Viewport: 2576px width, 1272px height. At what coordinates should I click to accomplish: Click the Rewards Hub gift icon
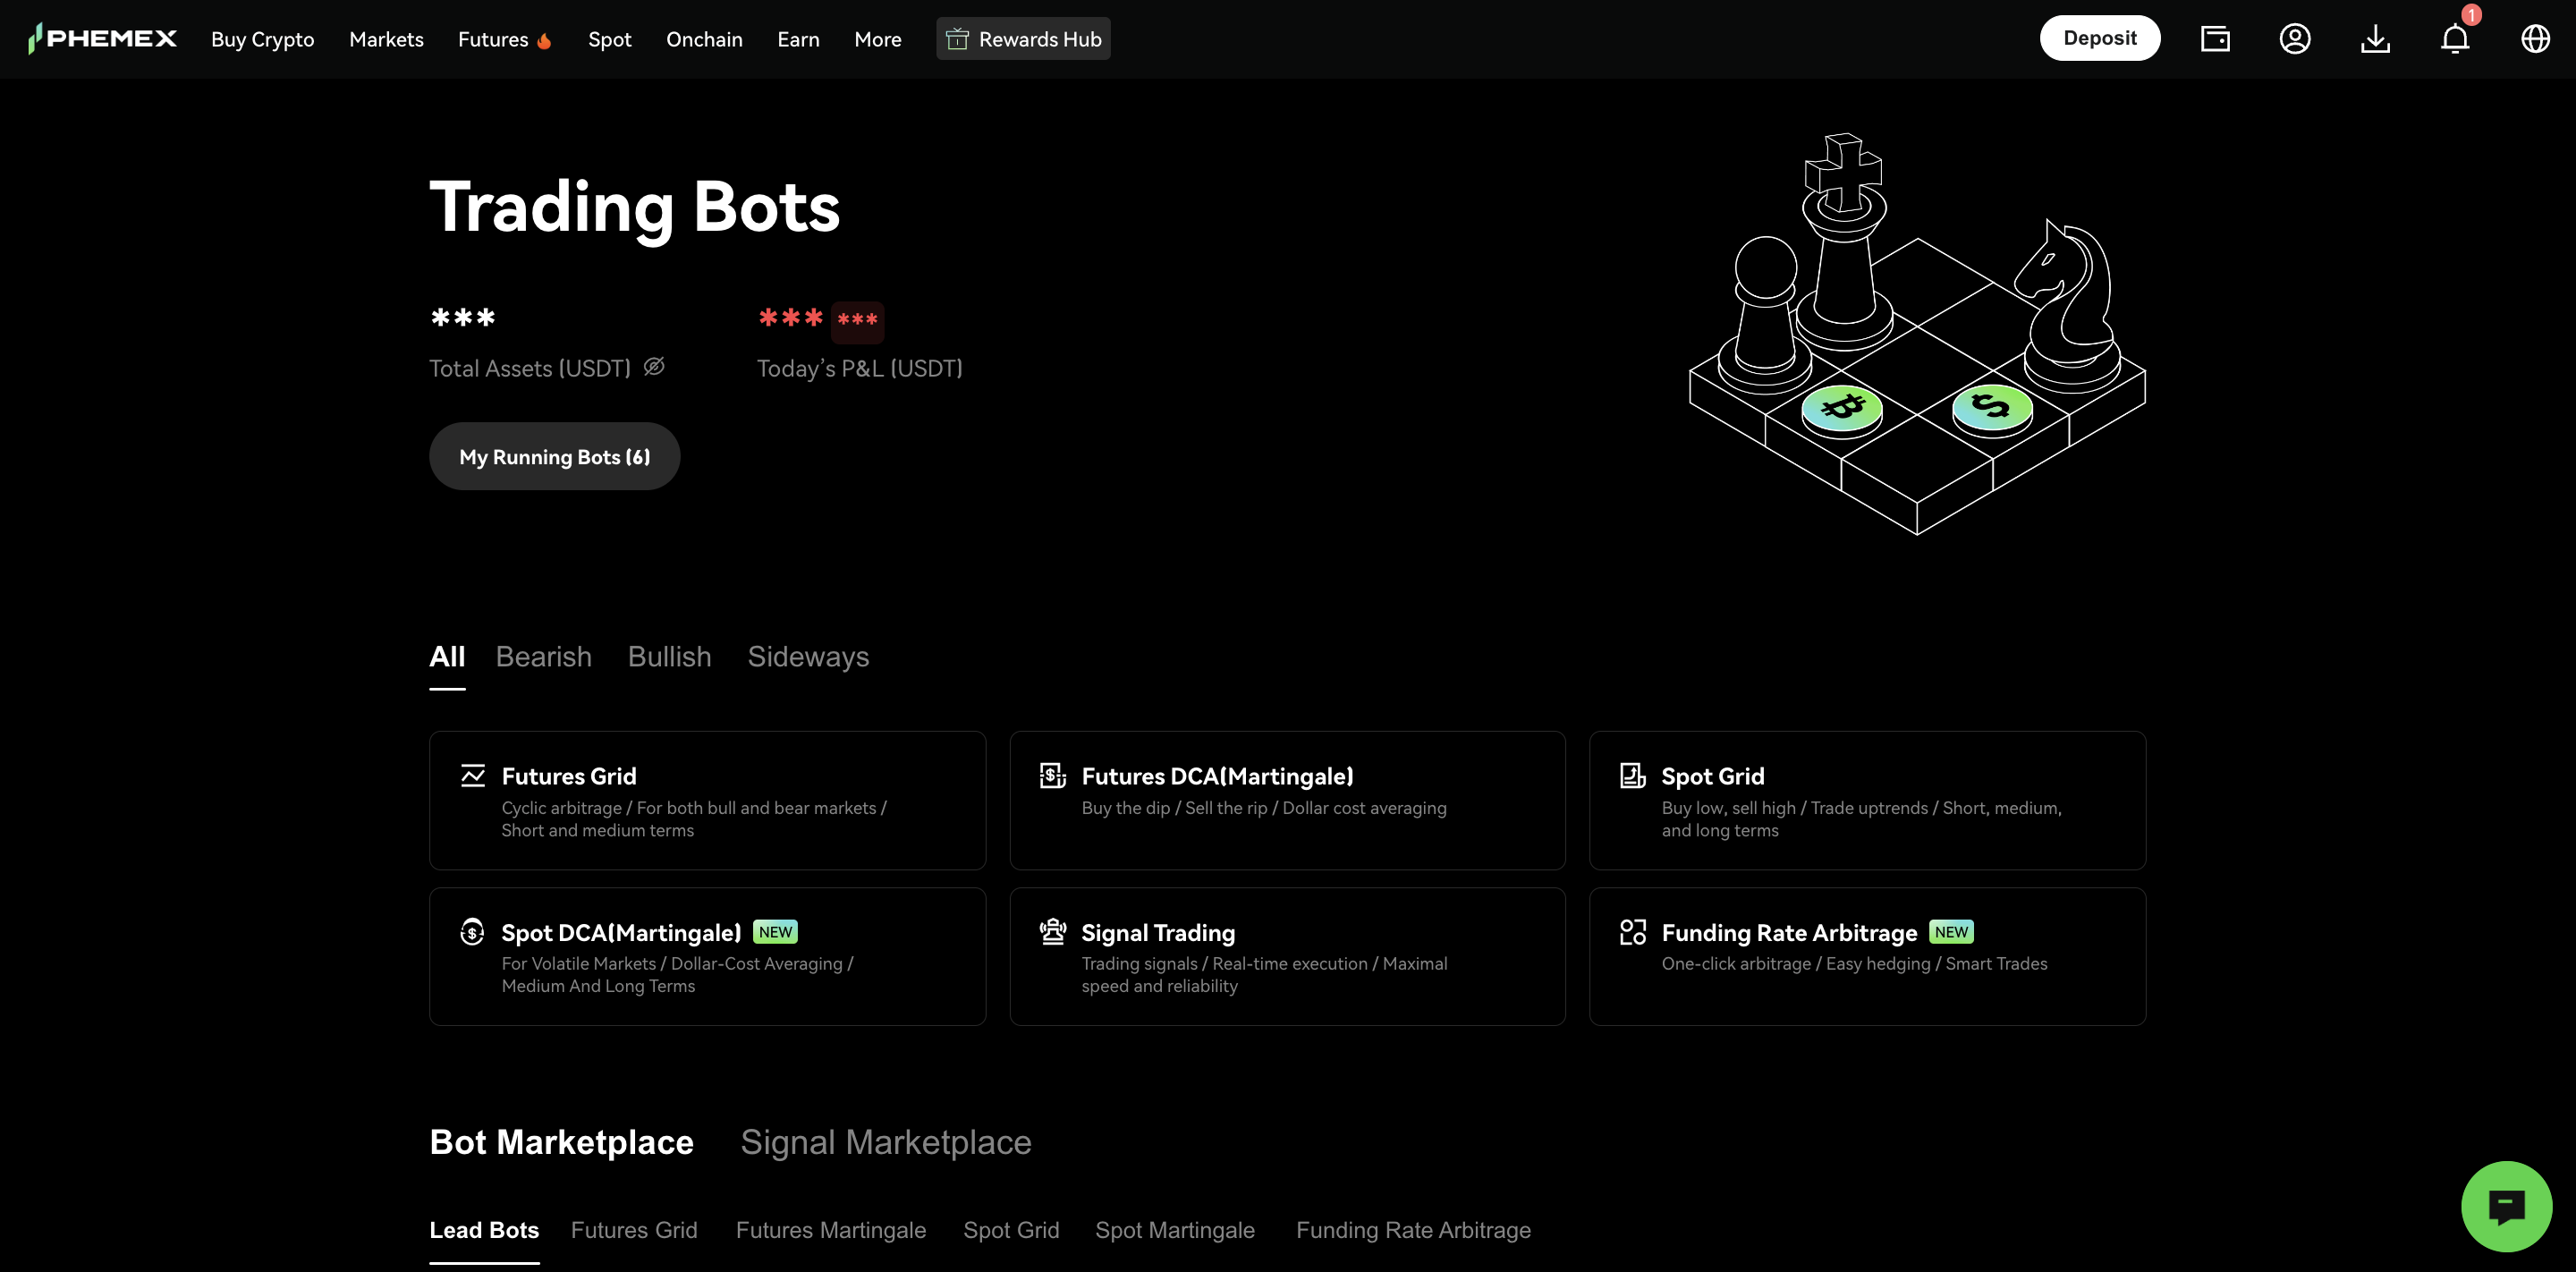(x=957, y=38)
